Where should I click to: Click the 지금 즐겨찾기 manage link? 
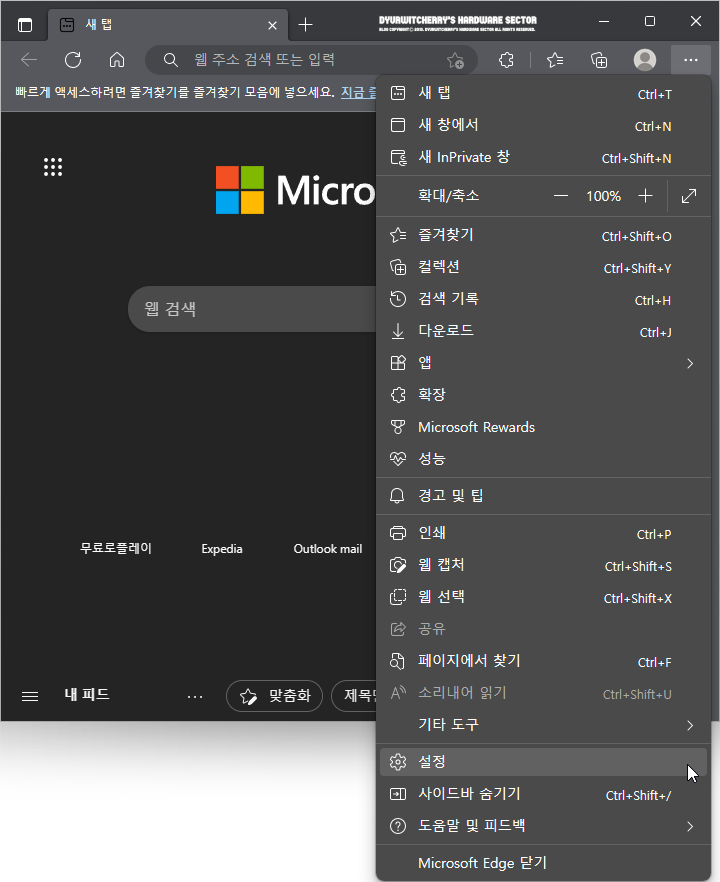tap(358, 92)
